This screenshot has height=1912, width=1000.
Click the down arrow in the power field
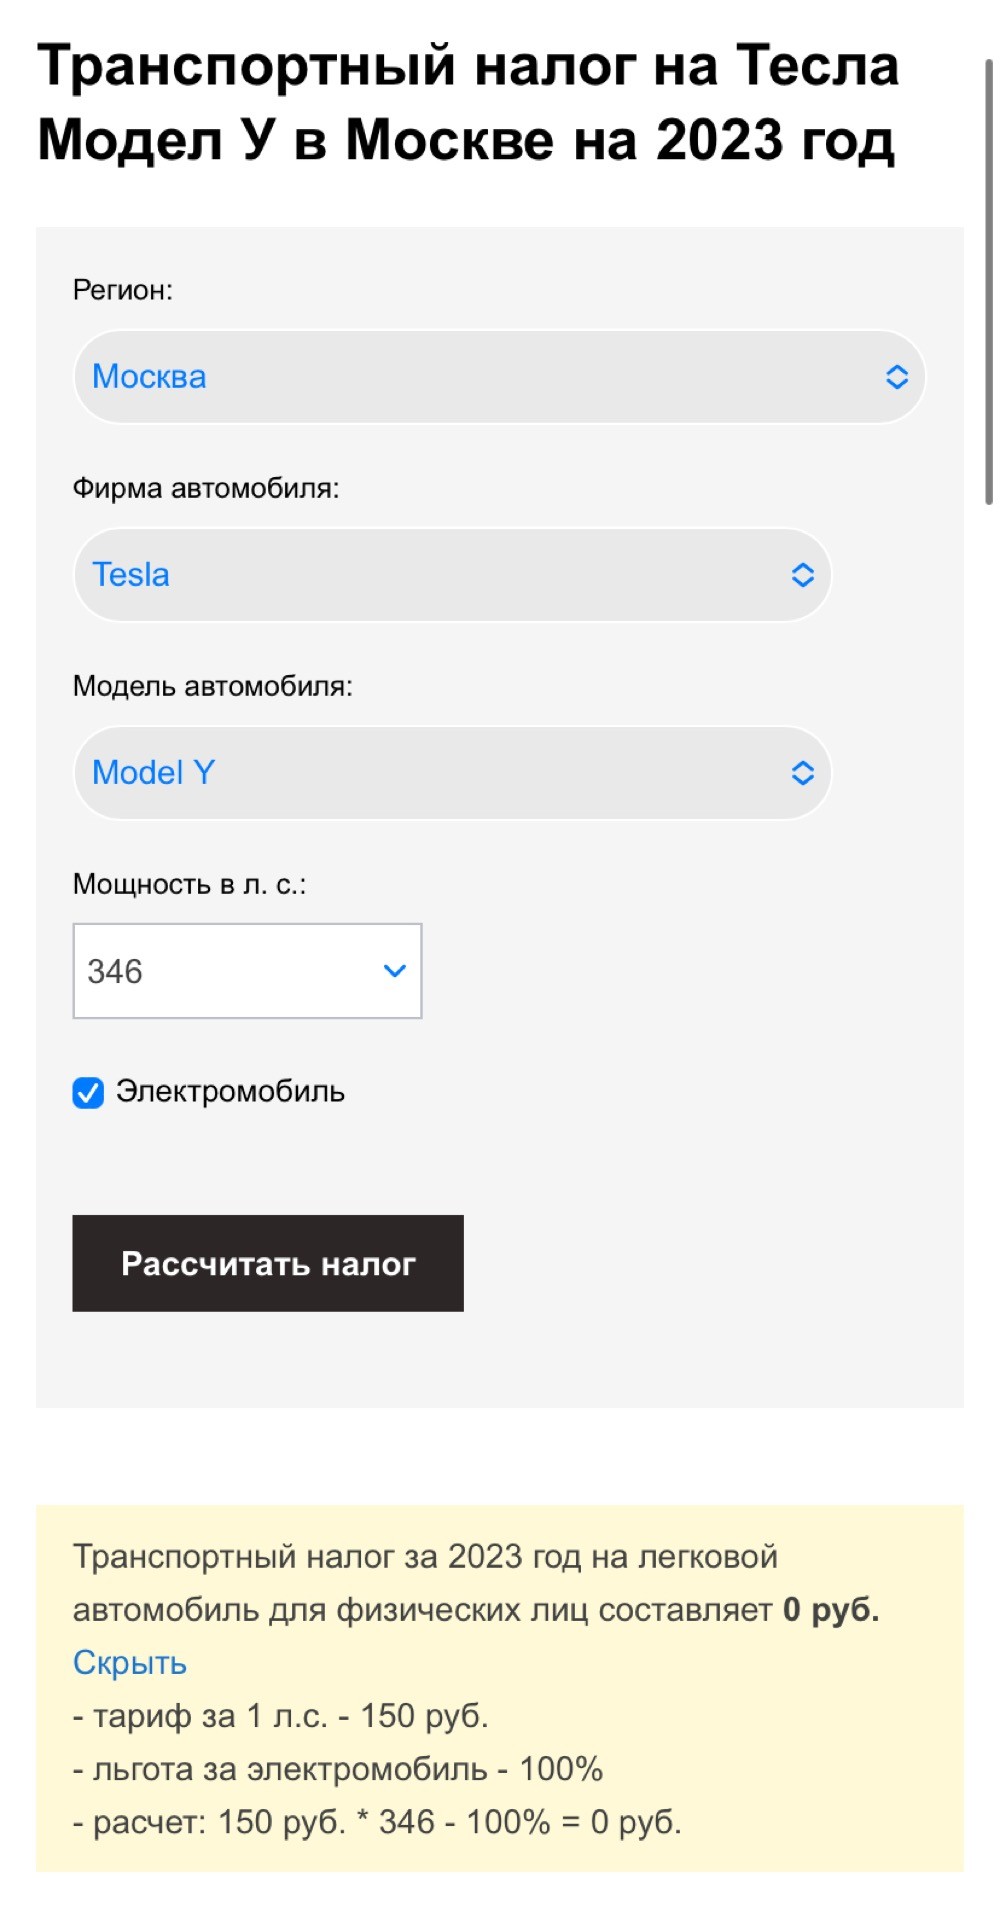pos(395,971)
